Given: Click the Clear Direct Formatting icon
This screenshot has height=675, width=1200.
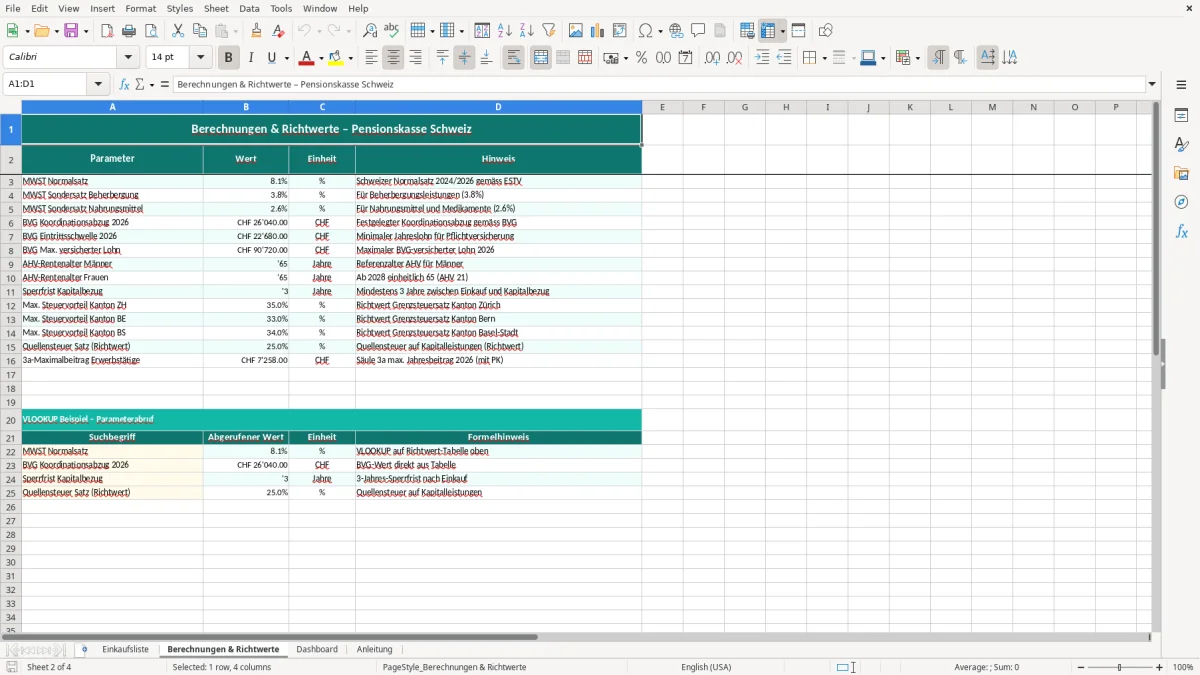Looking at the screenshot, I should (279, 31).
